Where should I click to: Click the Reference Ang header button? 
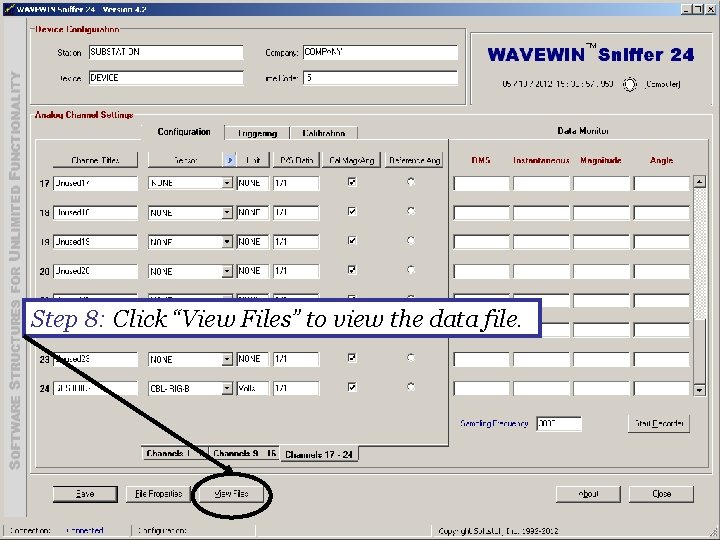pos(414,160)
